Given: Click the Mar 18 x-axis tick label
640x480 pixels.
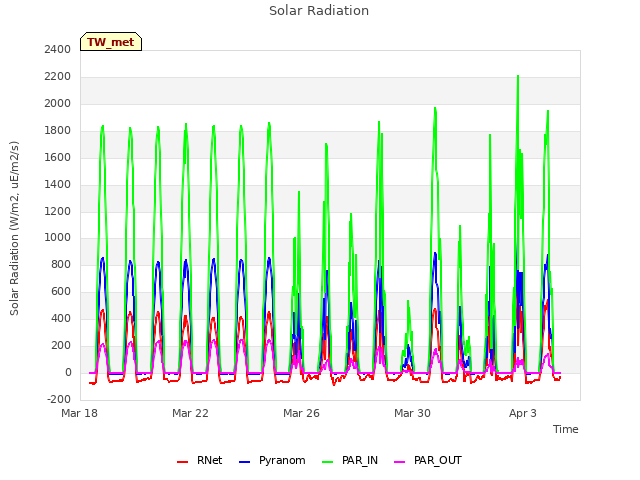Looking at the screenshot, I should click(x=79, y=413).
